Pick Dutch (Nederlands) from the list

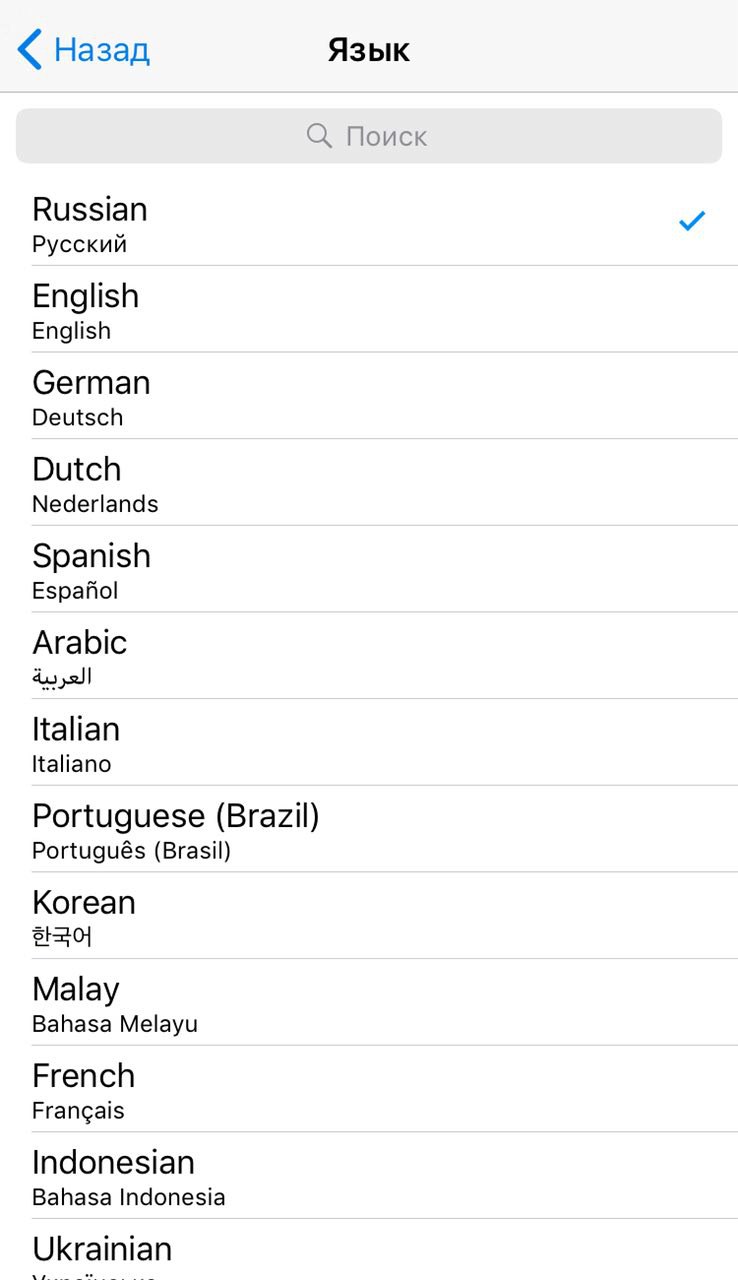pyautogui.click(x=369, y=483)
